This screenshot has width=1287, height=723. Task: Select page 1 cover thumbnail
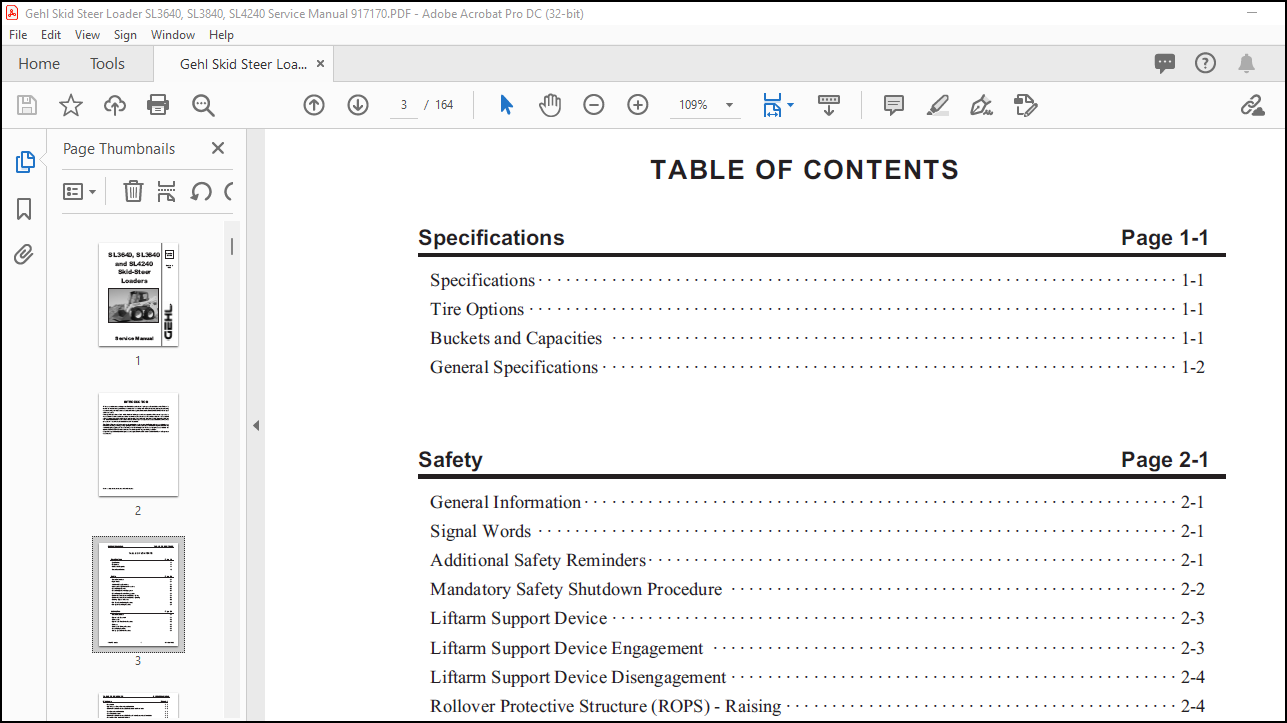point(138,295)
